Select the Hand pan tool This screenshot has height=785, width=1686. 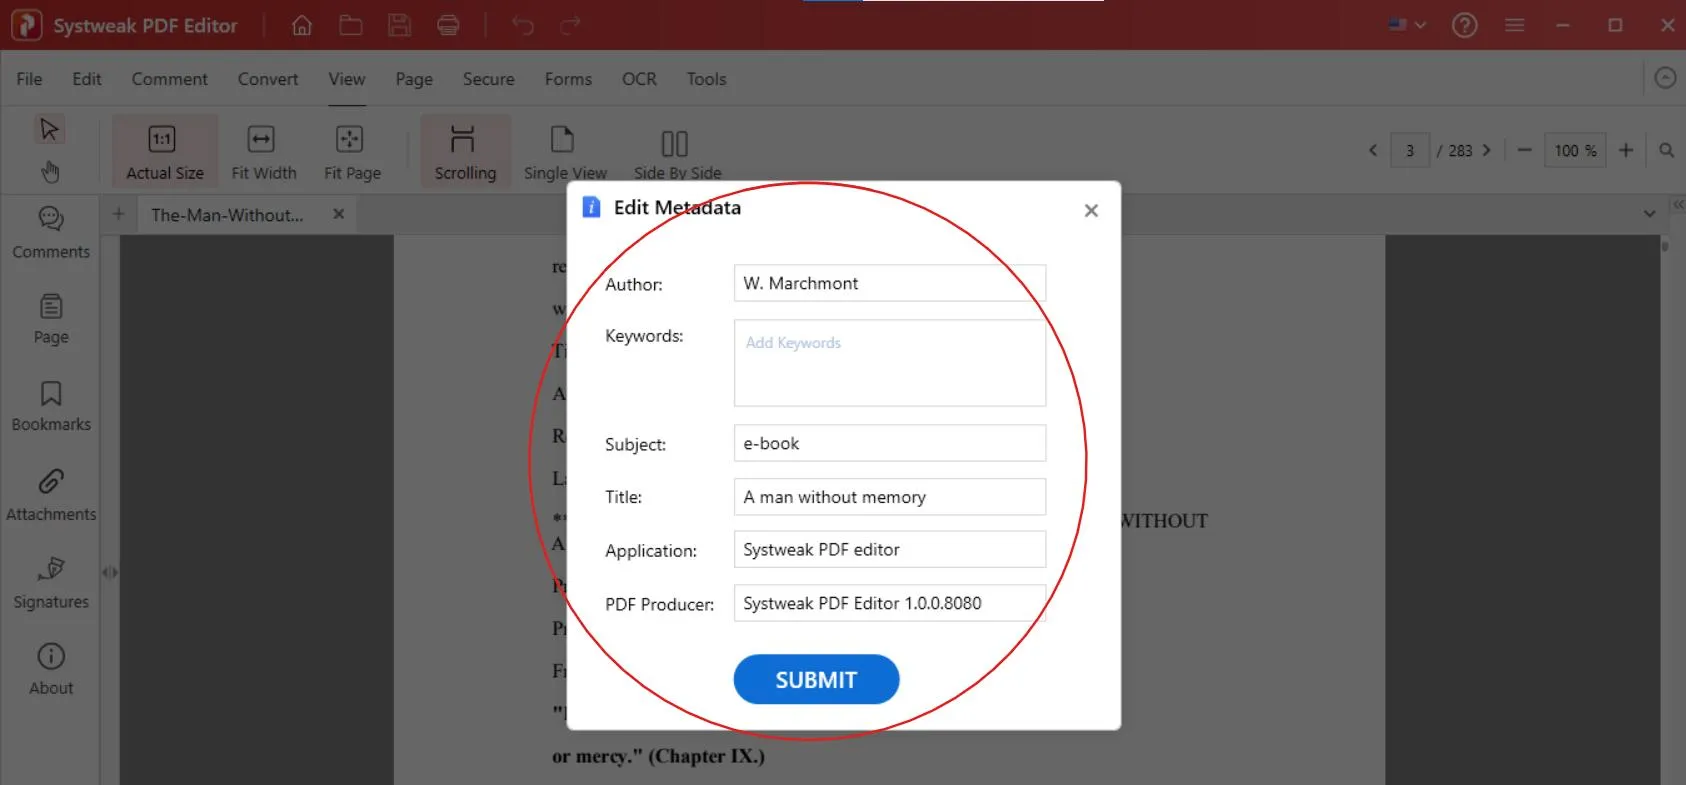point(50,172)
